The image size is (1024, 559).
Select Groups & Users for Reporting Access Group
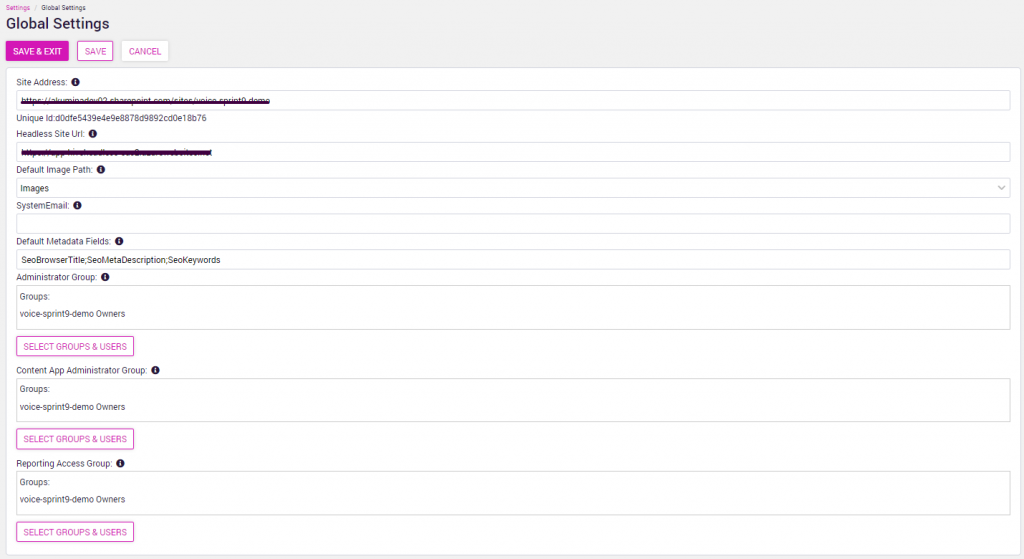pyautogui.click(x=75, y=532)
